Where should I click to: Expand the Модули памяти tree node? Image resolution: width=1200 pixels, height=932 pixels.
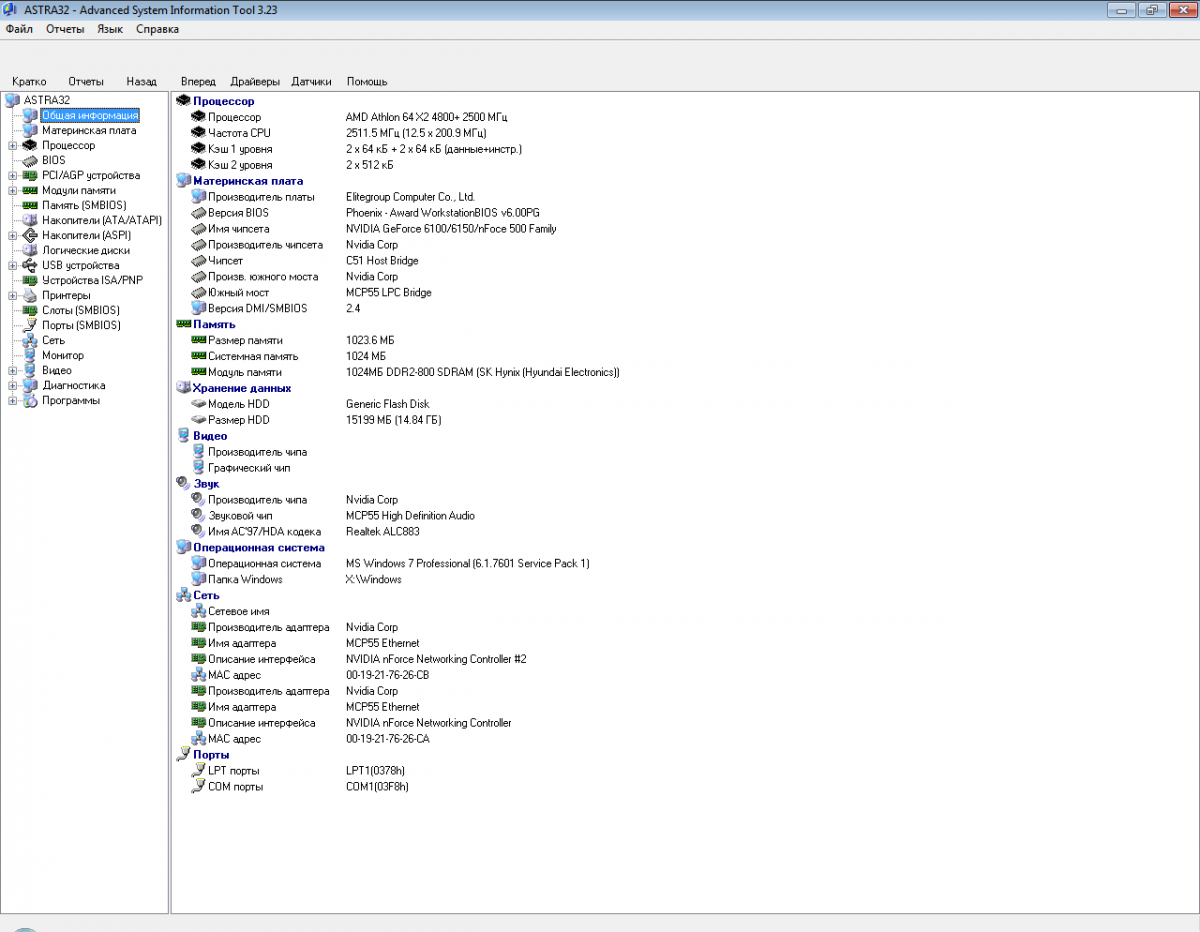point(12,191)
